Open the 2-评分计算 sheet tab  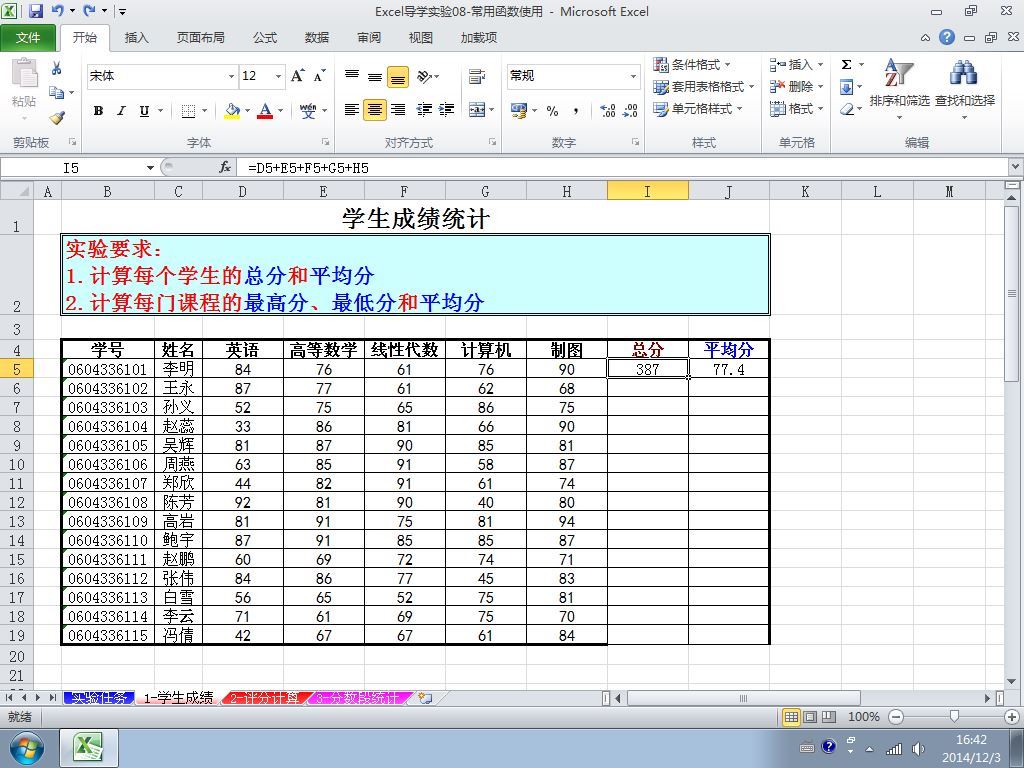click(x=264, y=698)
